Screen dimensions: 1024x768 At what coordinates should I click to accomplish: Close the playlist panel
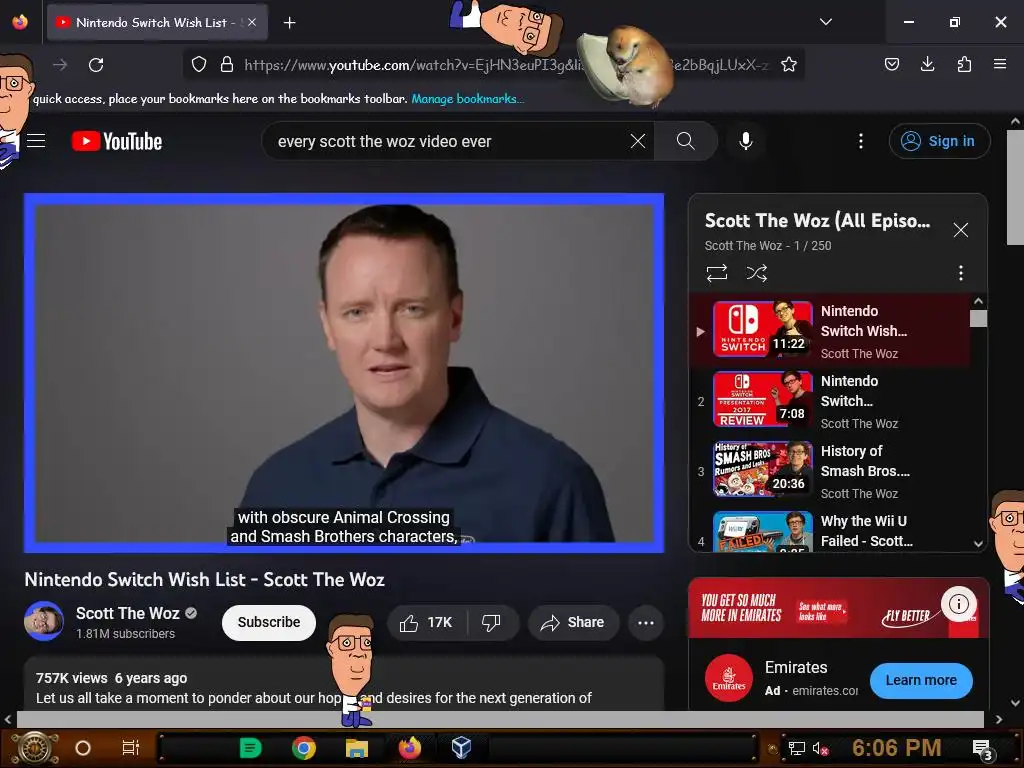961,230
